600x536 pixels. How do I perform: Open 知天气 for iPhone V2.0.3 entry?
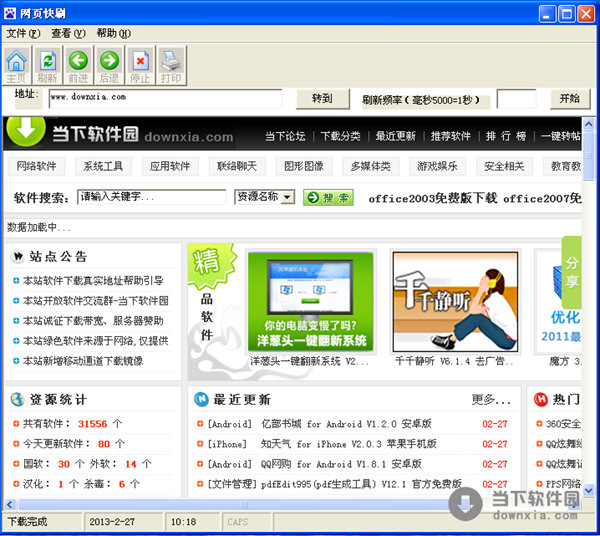(x=349, y=444)
